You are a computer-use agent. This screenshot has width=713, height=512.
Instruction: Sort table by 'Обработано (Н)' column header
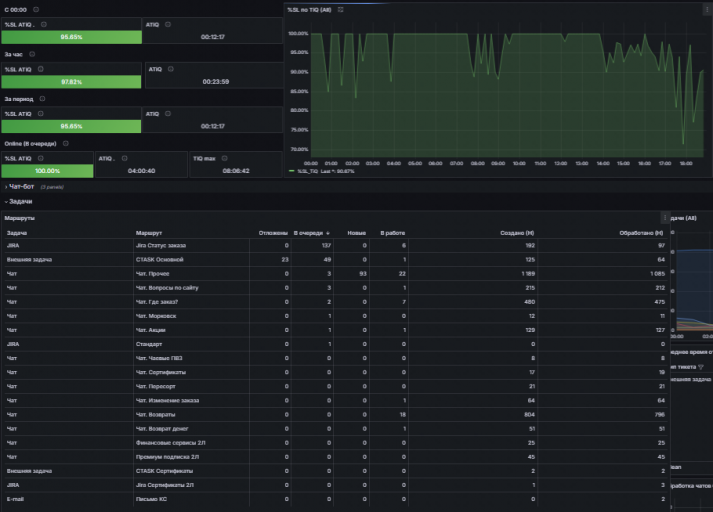pos(641,233)
